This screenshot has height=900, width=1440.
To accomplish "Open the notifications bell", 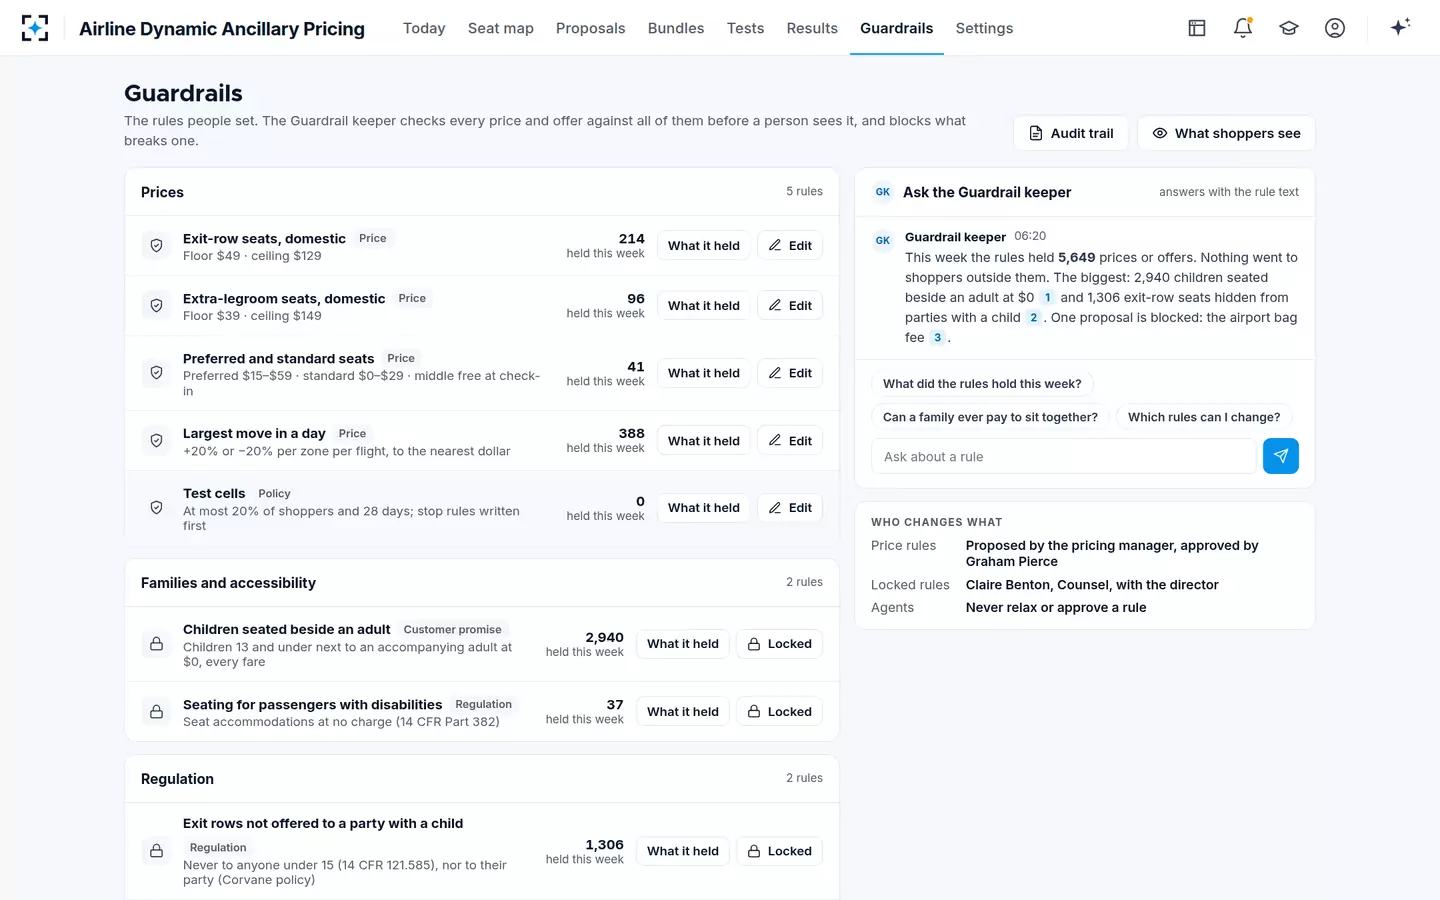I will point(1243,28).
